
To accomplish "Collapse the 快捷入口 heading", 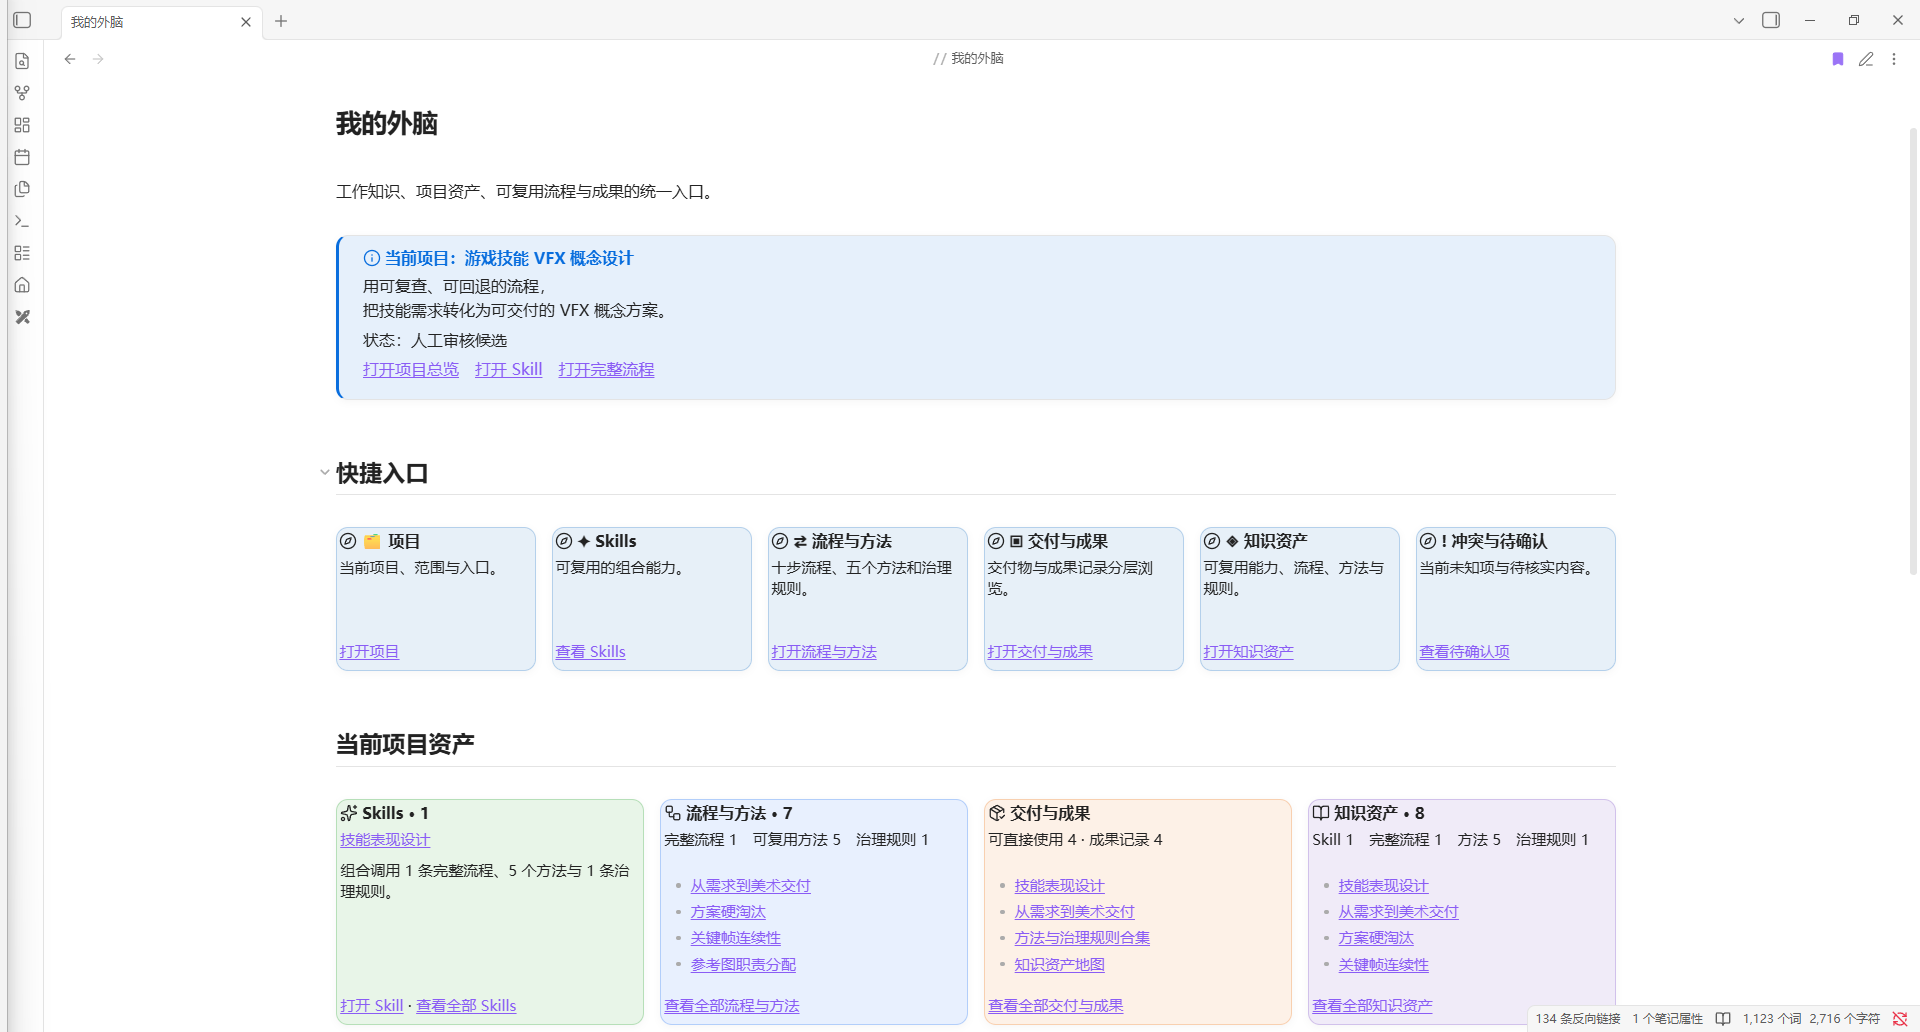I will click(325, 472).
